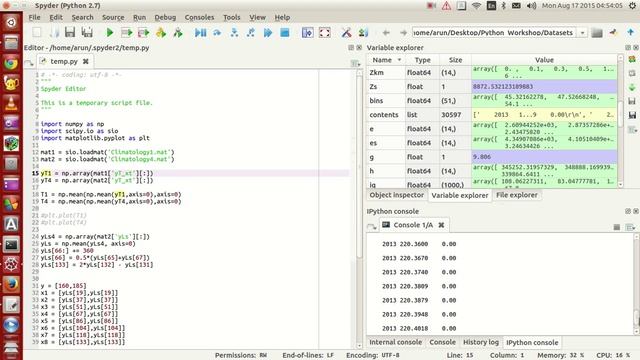Click the back arrow in the toolbar
This screenshot has height=360, width=640.
386,32
